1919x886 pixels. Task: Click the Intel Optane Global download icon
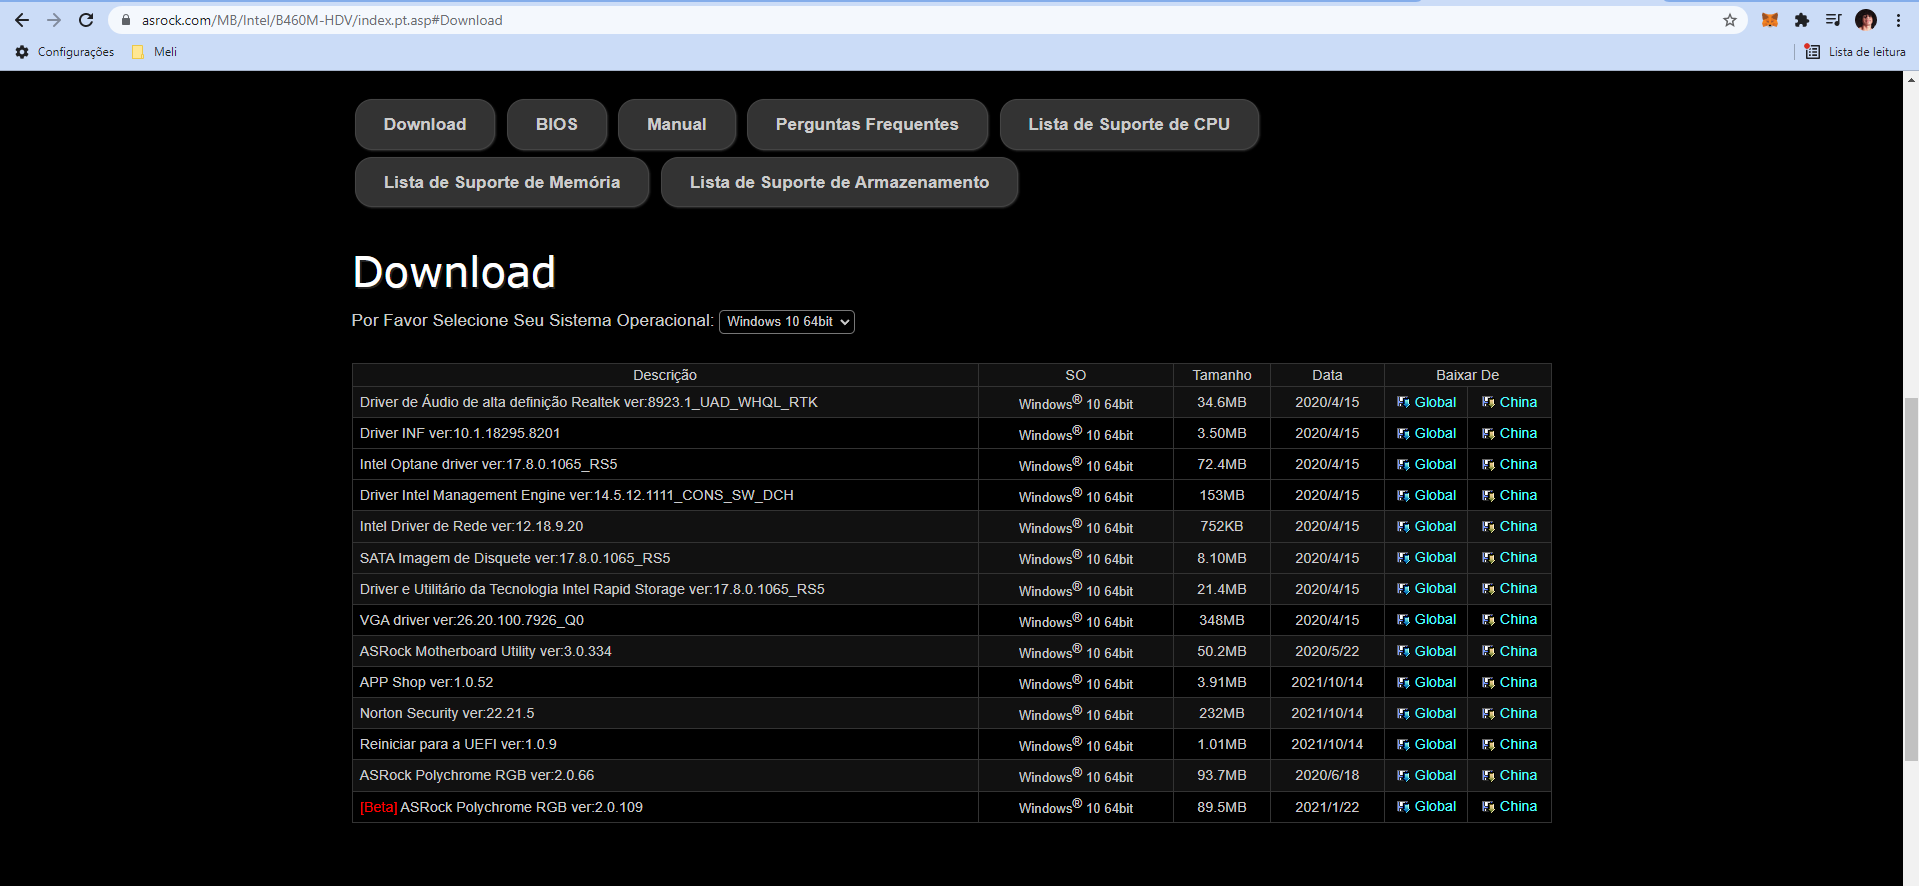[1403, 465]
